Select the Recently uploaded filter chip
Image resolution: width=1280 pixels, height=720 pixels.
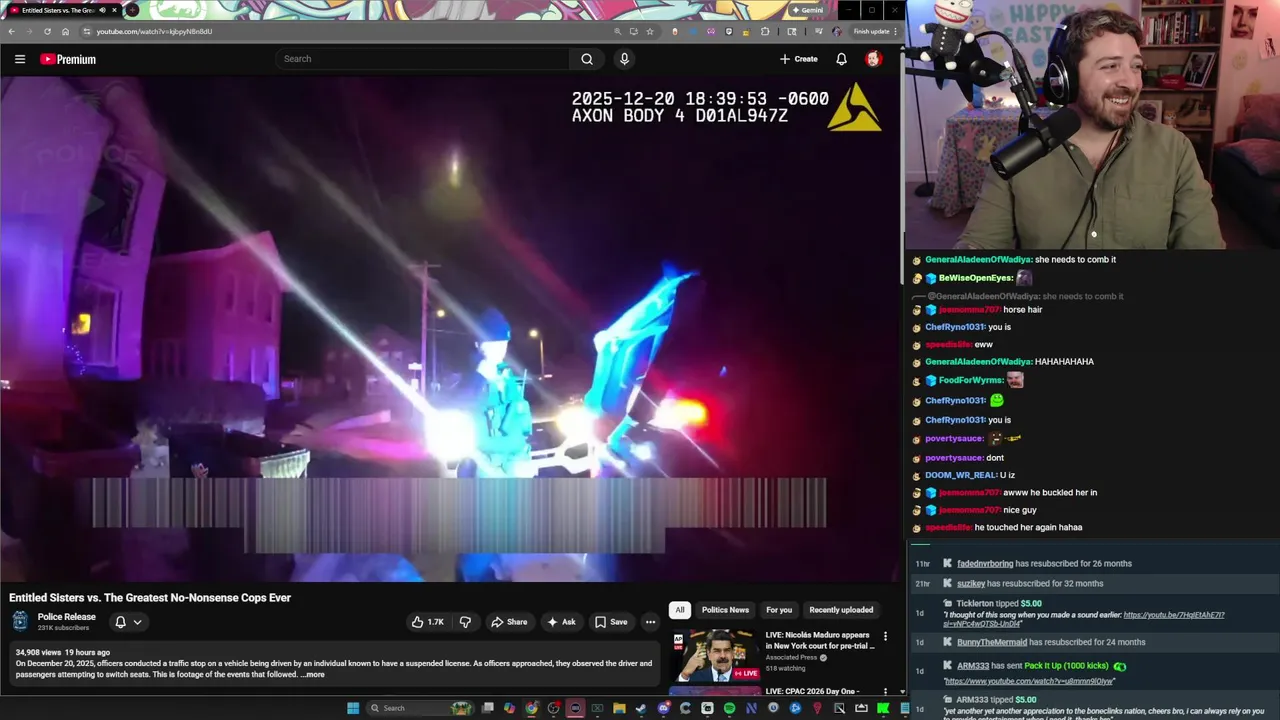coord(841,610)
